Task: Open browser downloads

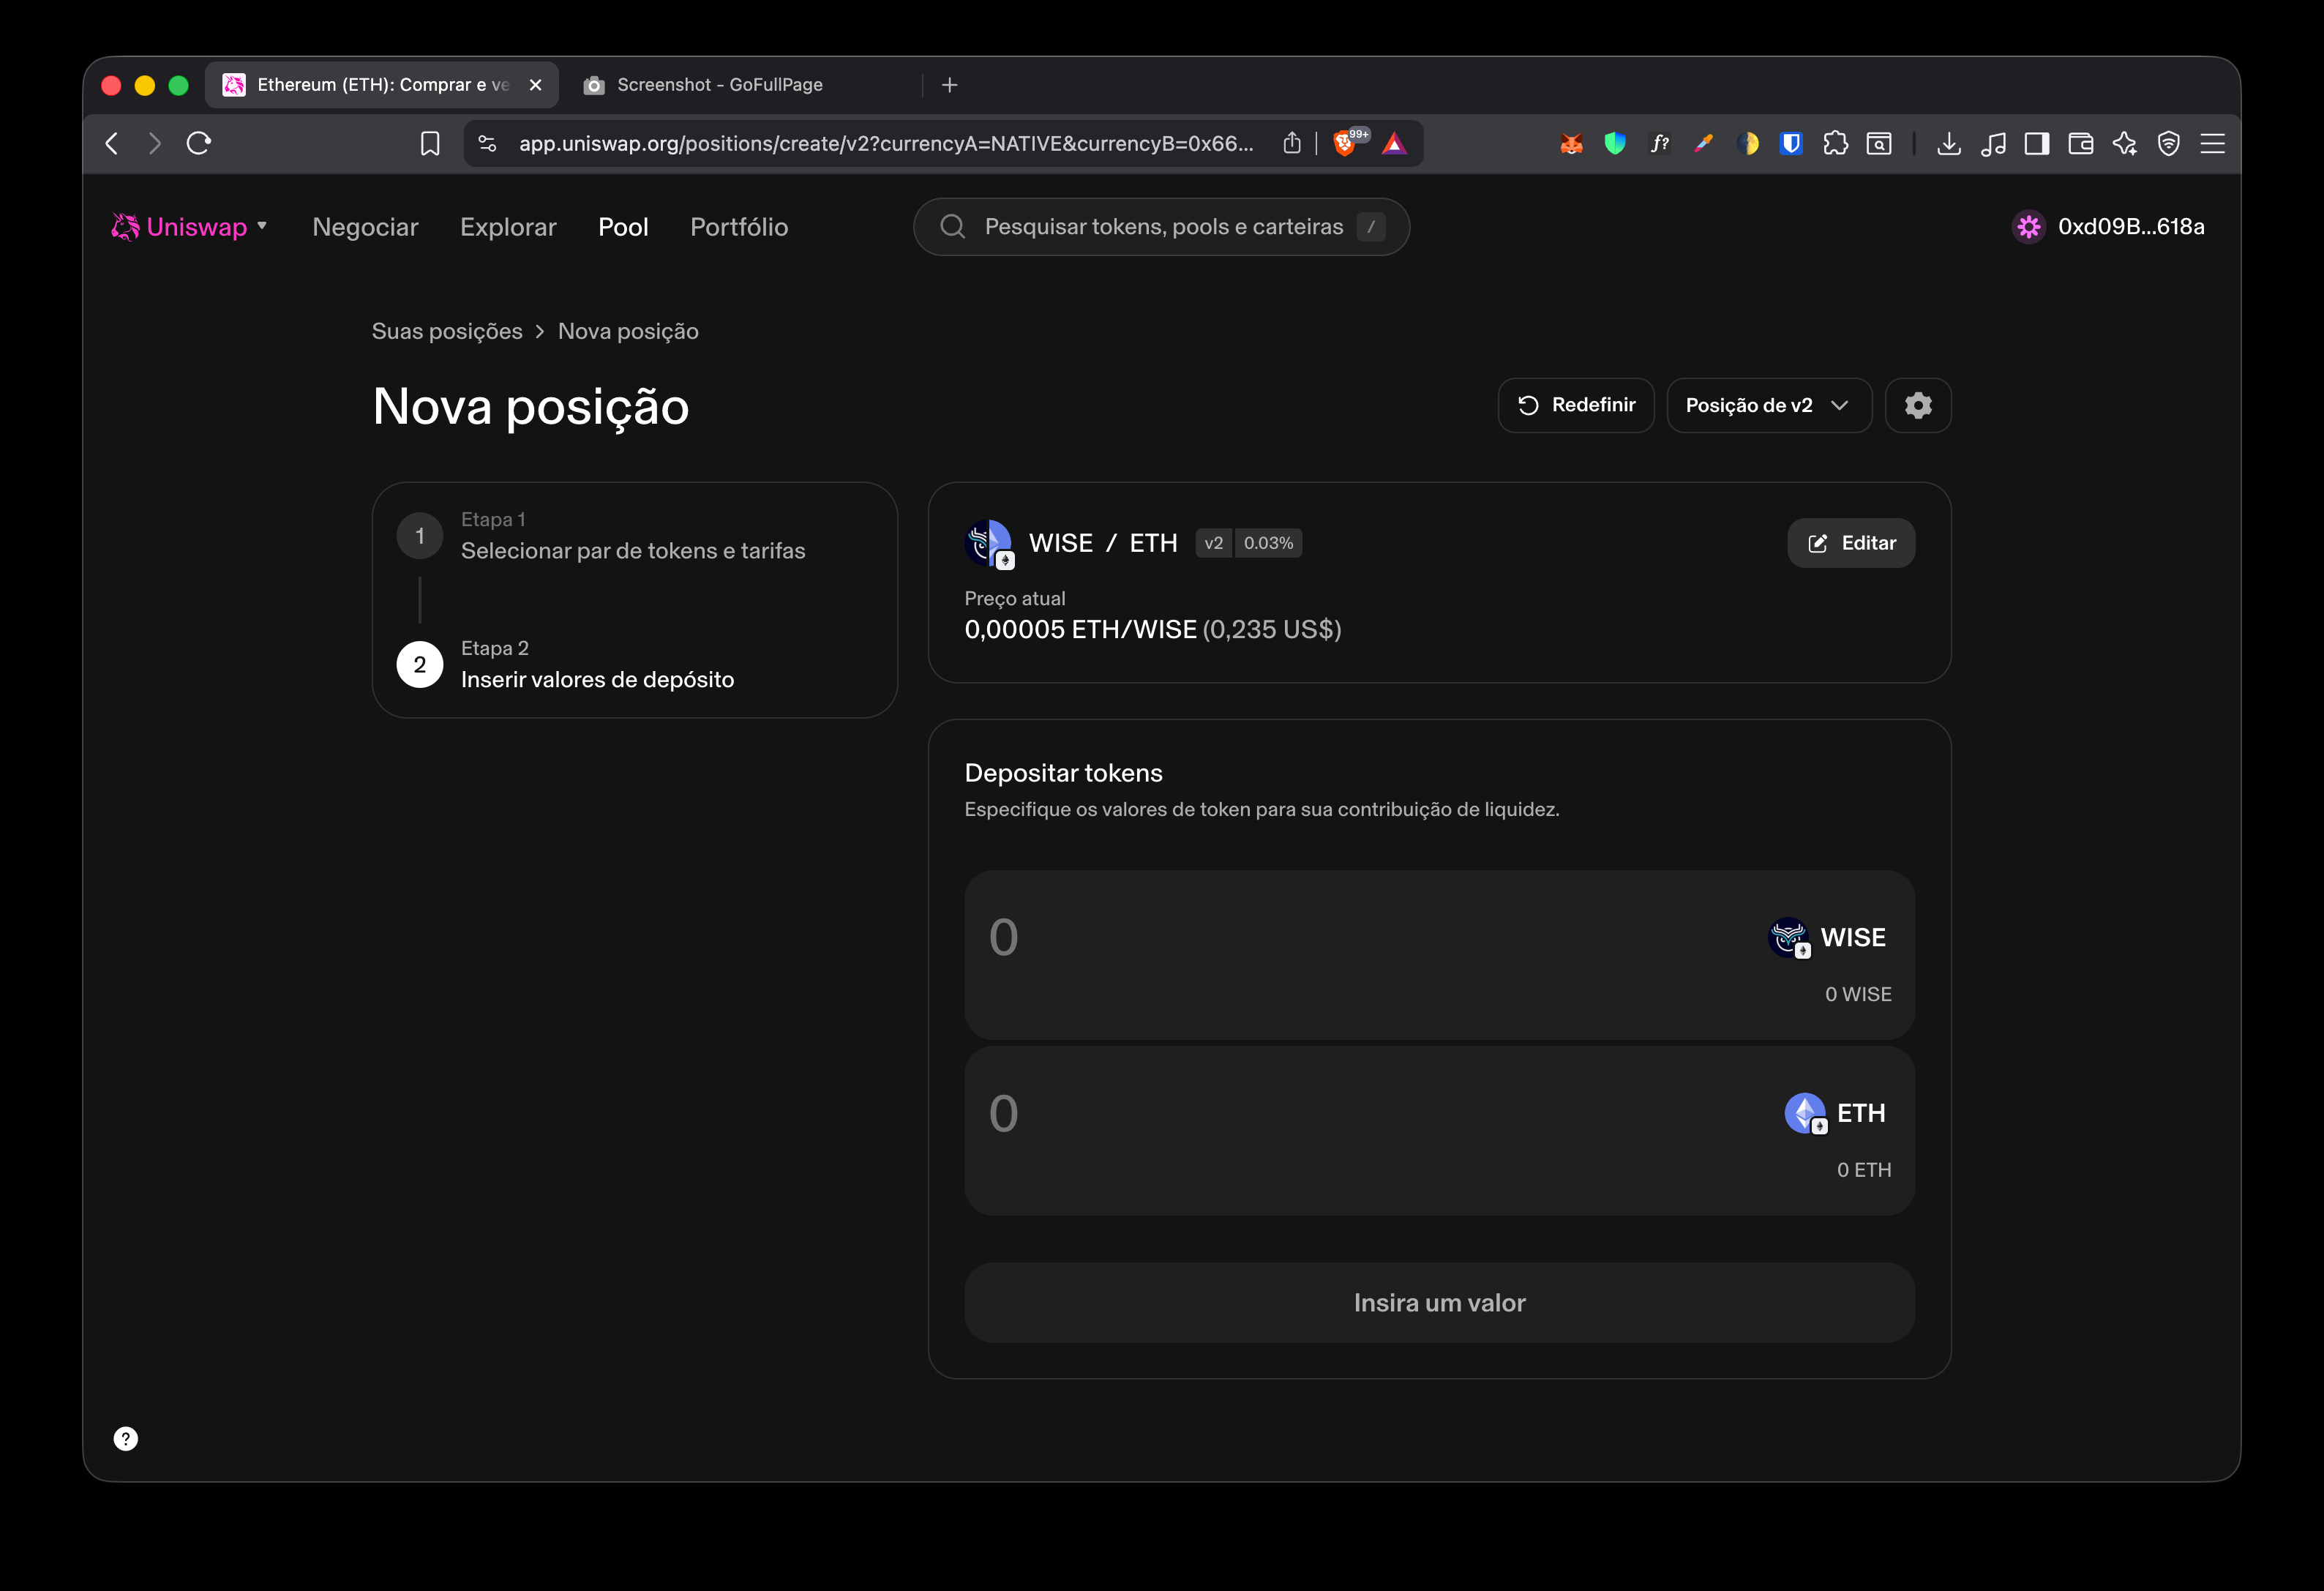Action: pos(1949,144)
